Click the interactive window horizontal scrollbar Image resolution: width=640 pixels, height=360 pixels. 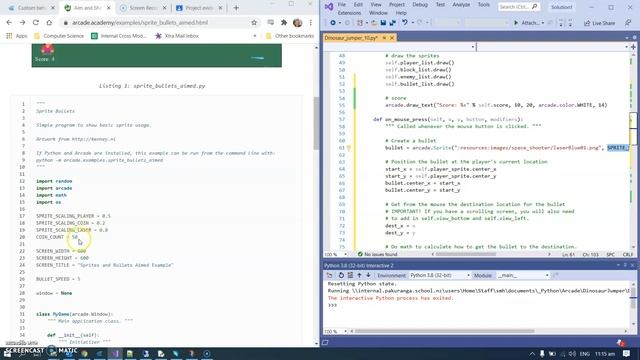click(444, 331)
